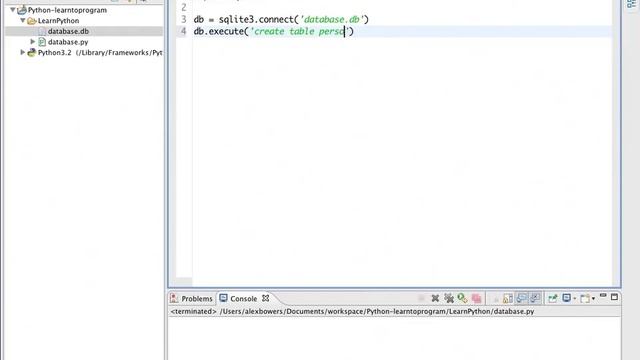Open database.py in the project tree
This screenshot has height=360, width=640.
click(x=68, y=42)
